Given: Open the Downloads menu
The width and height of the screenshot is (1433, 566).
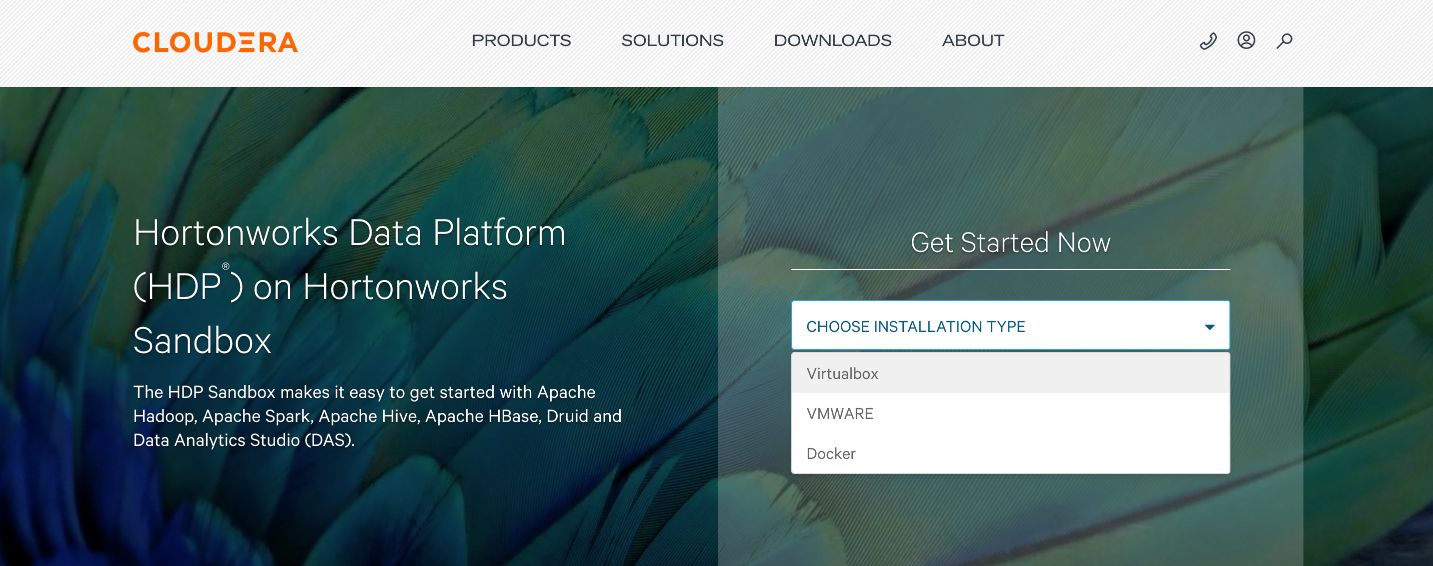Looking at the screenshot, I should coord(833,41).
